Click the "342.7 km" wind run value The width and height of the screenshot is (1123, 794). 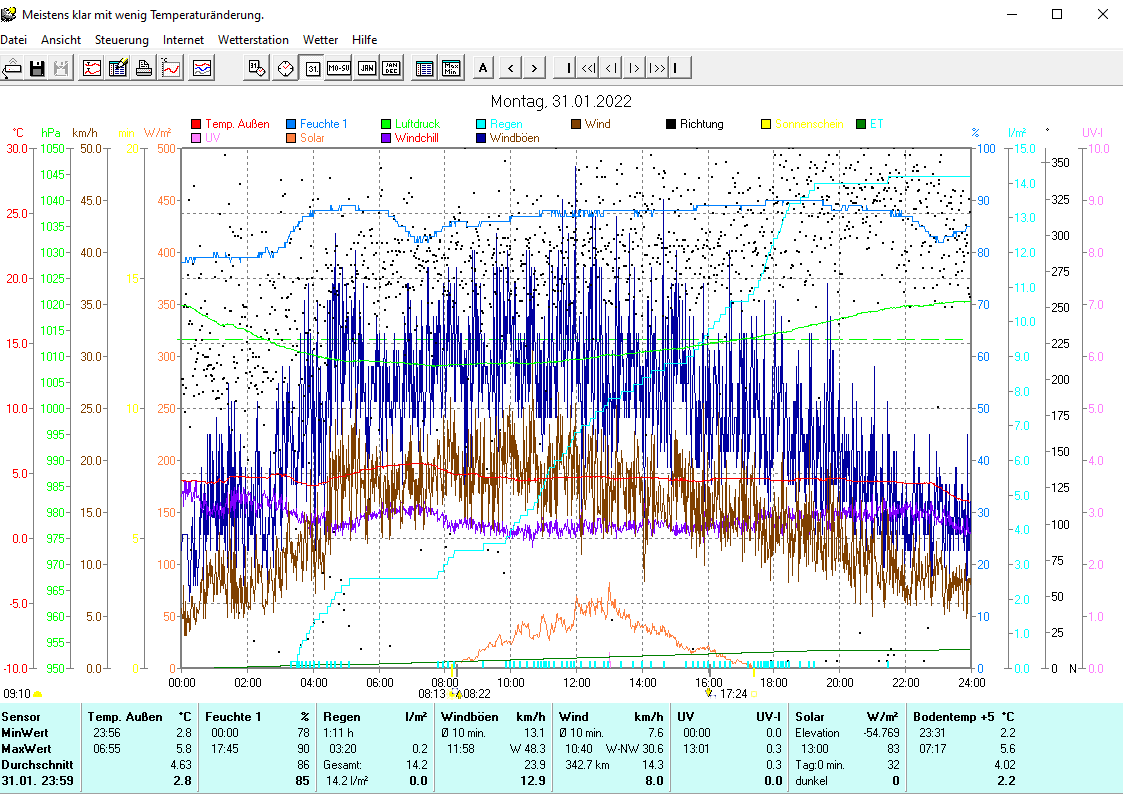[x=587, y=765]
